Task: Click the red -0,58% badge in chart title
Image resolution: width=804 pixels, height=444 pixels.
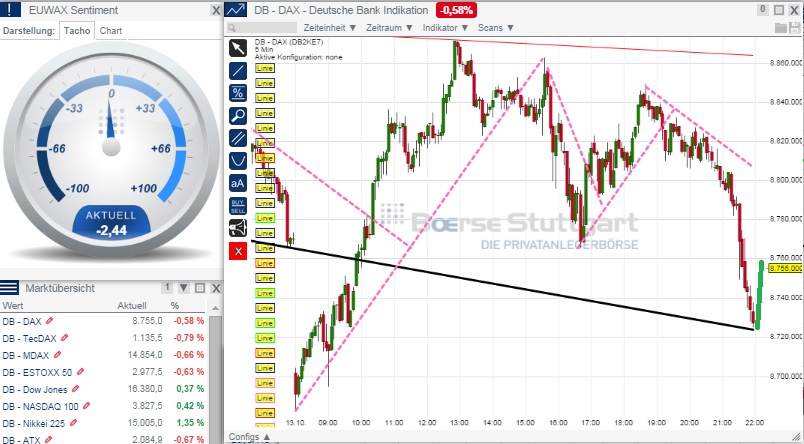Action: point(456,10)
